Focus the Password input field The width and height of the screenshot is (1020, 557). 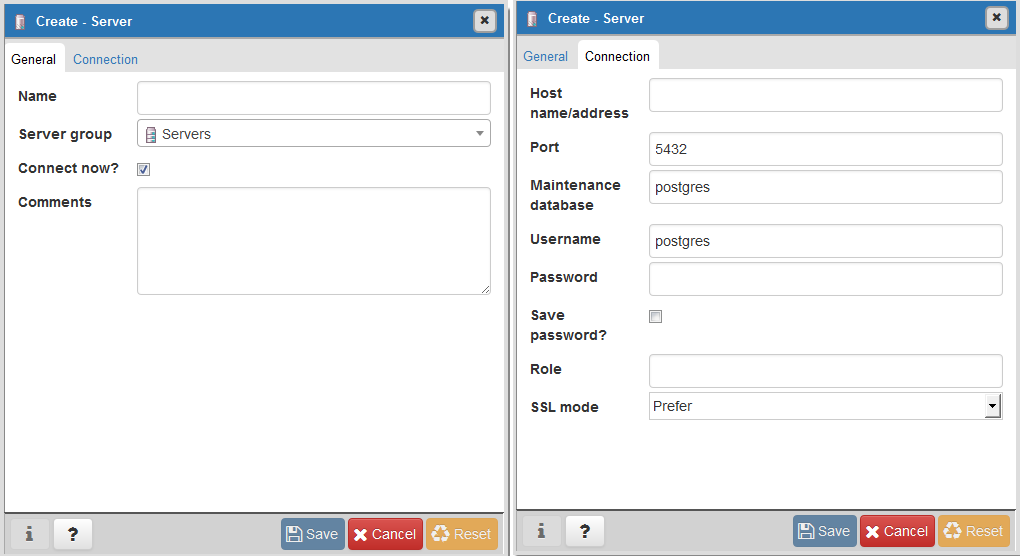825,278
